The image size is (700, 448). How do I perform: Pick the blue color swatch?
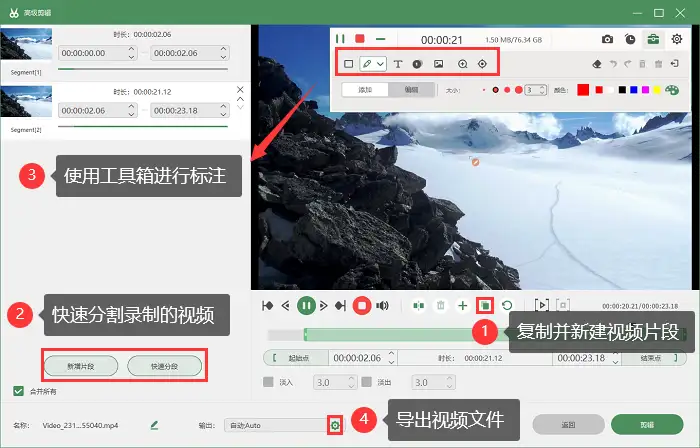click(633, 90)
